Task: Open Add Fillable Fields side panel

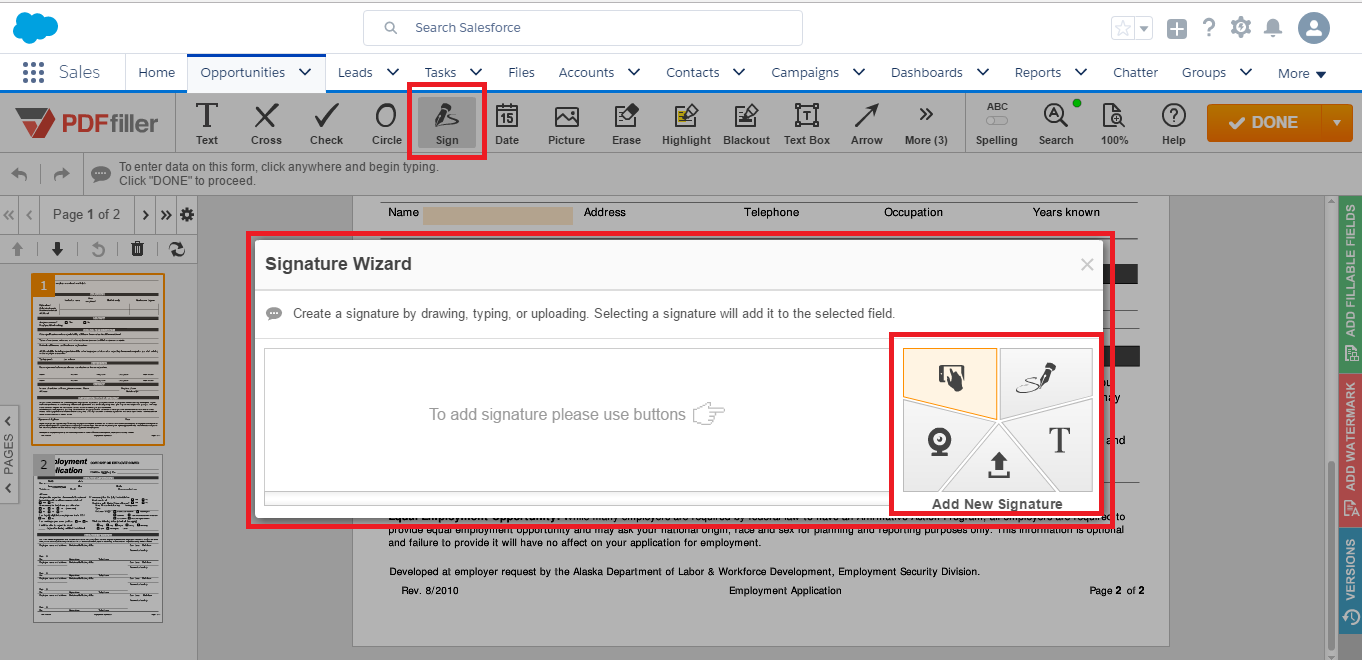Action: pyautogui.click(x=1350, y=283)
